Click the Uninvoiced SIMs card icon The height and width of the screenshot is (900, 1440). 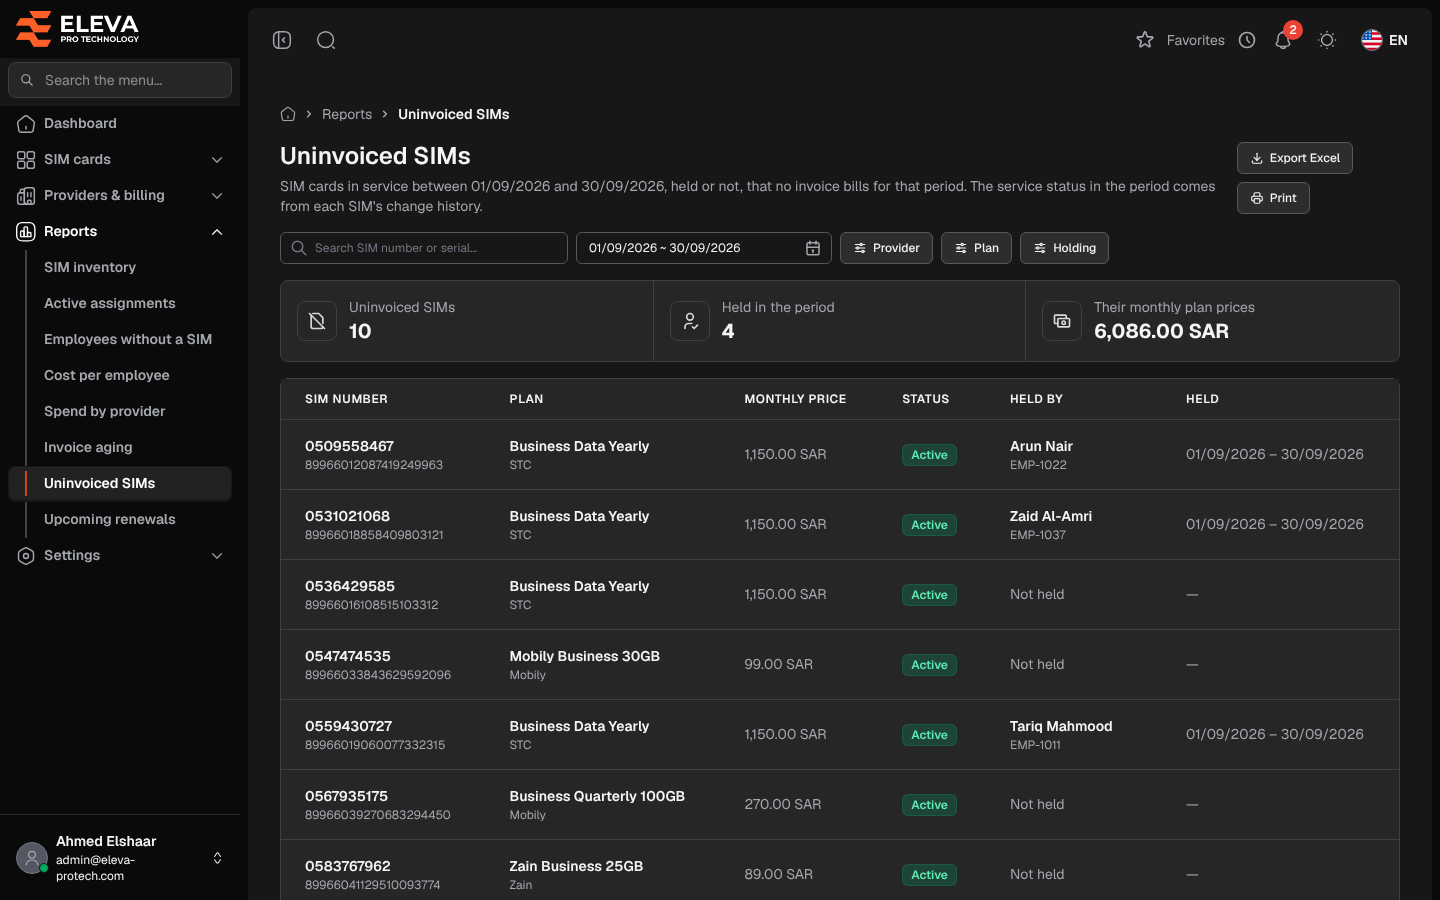pyautogui.click(x=317, y=321)
